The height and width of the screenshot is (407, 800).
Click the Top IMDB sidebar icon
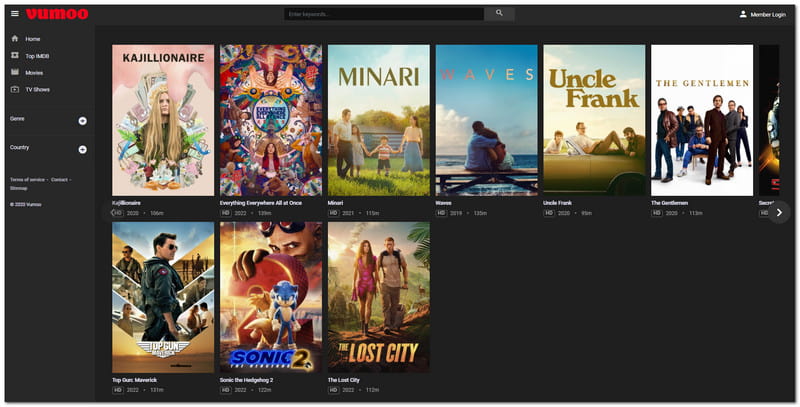click(x=15, y=56)
